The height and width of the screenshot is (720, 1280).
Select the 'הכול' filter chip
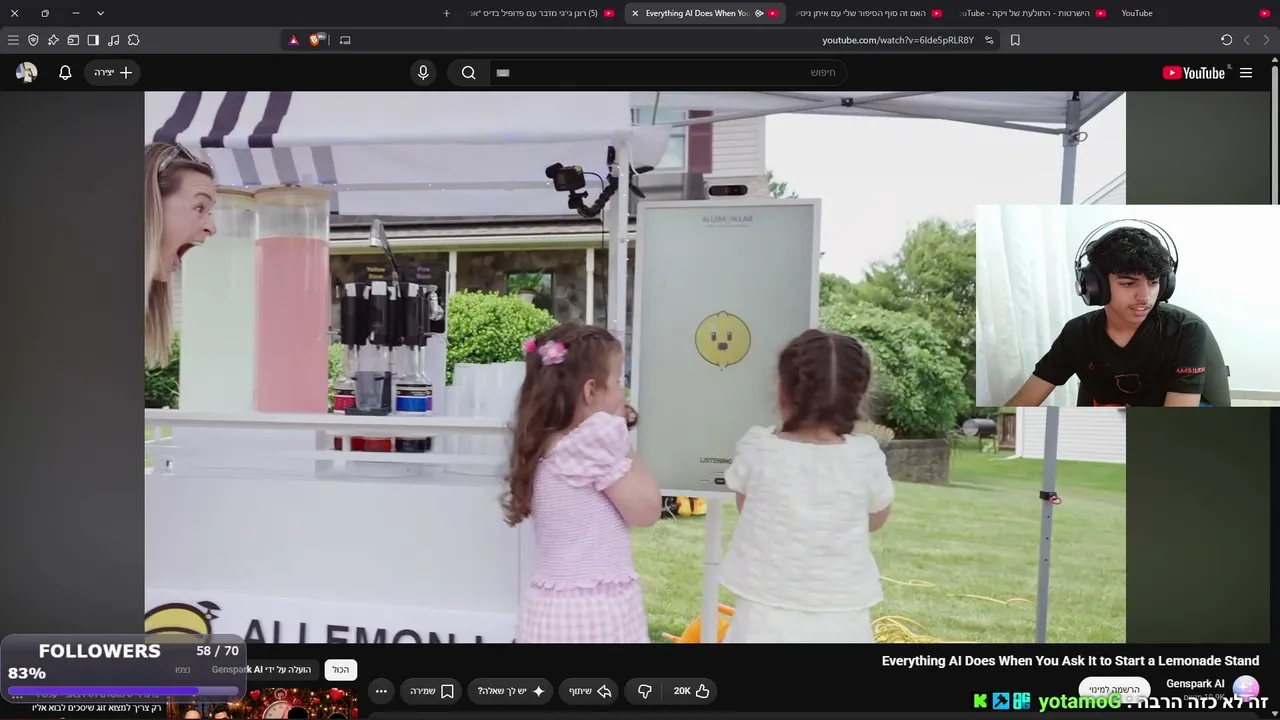pos(341,670)
